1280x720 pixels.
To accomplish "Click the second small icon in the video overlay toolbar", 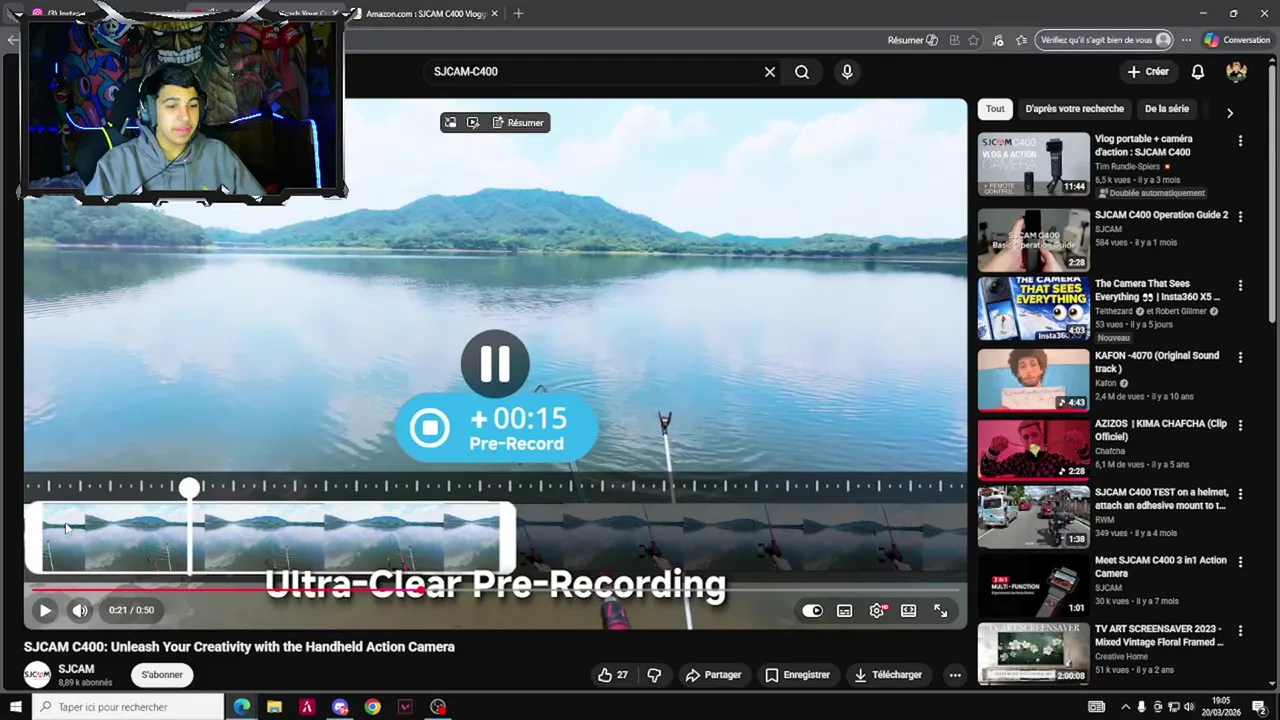I will [473, 123].
